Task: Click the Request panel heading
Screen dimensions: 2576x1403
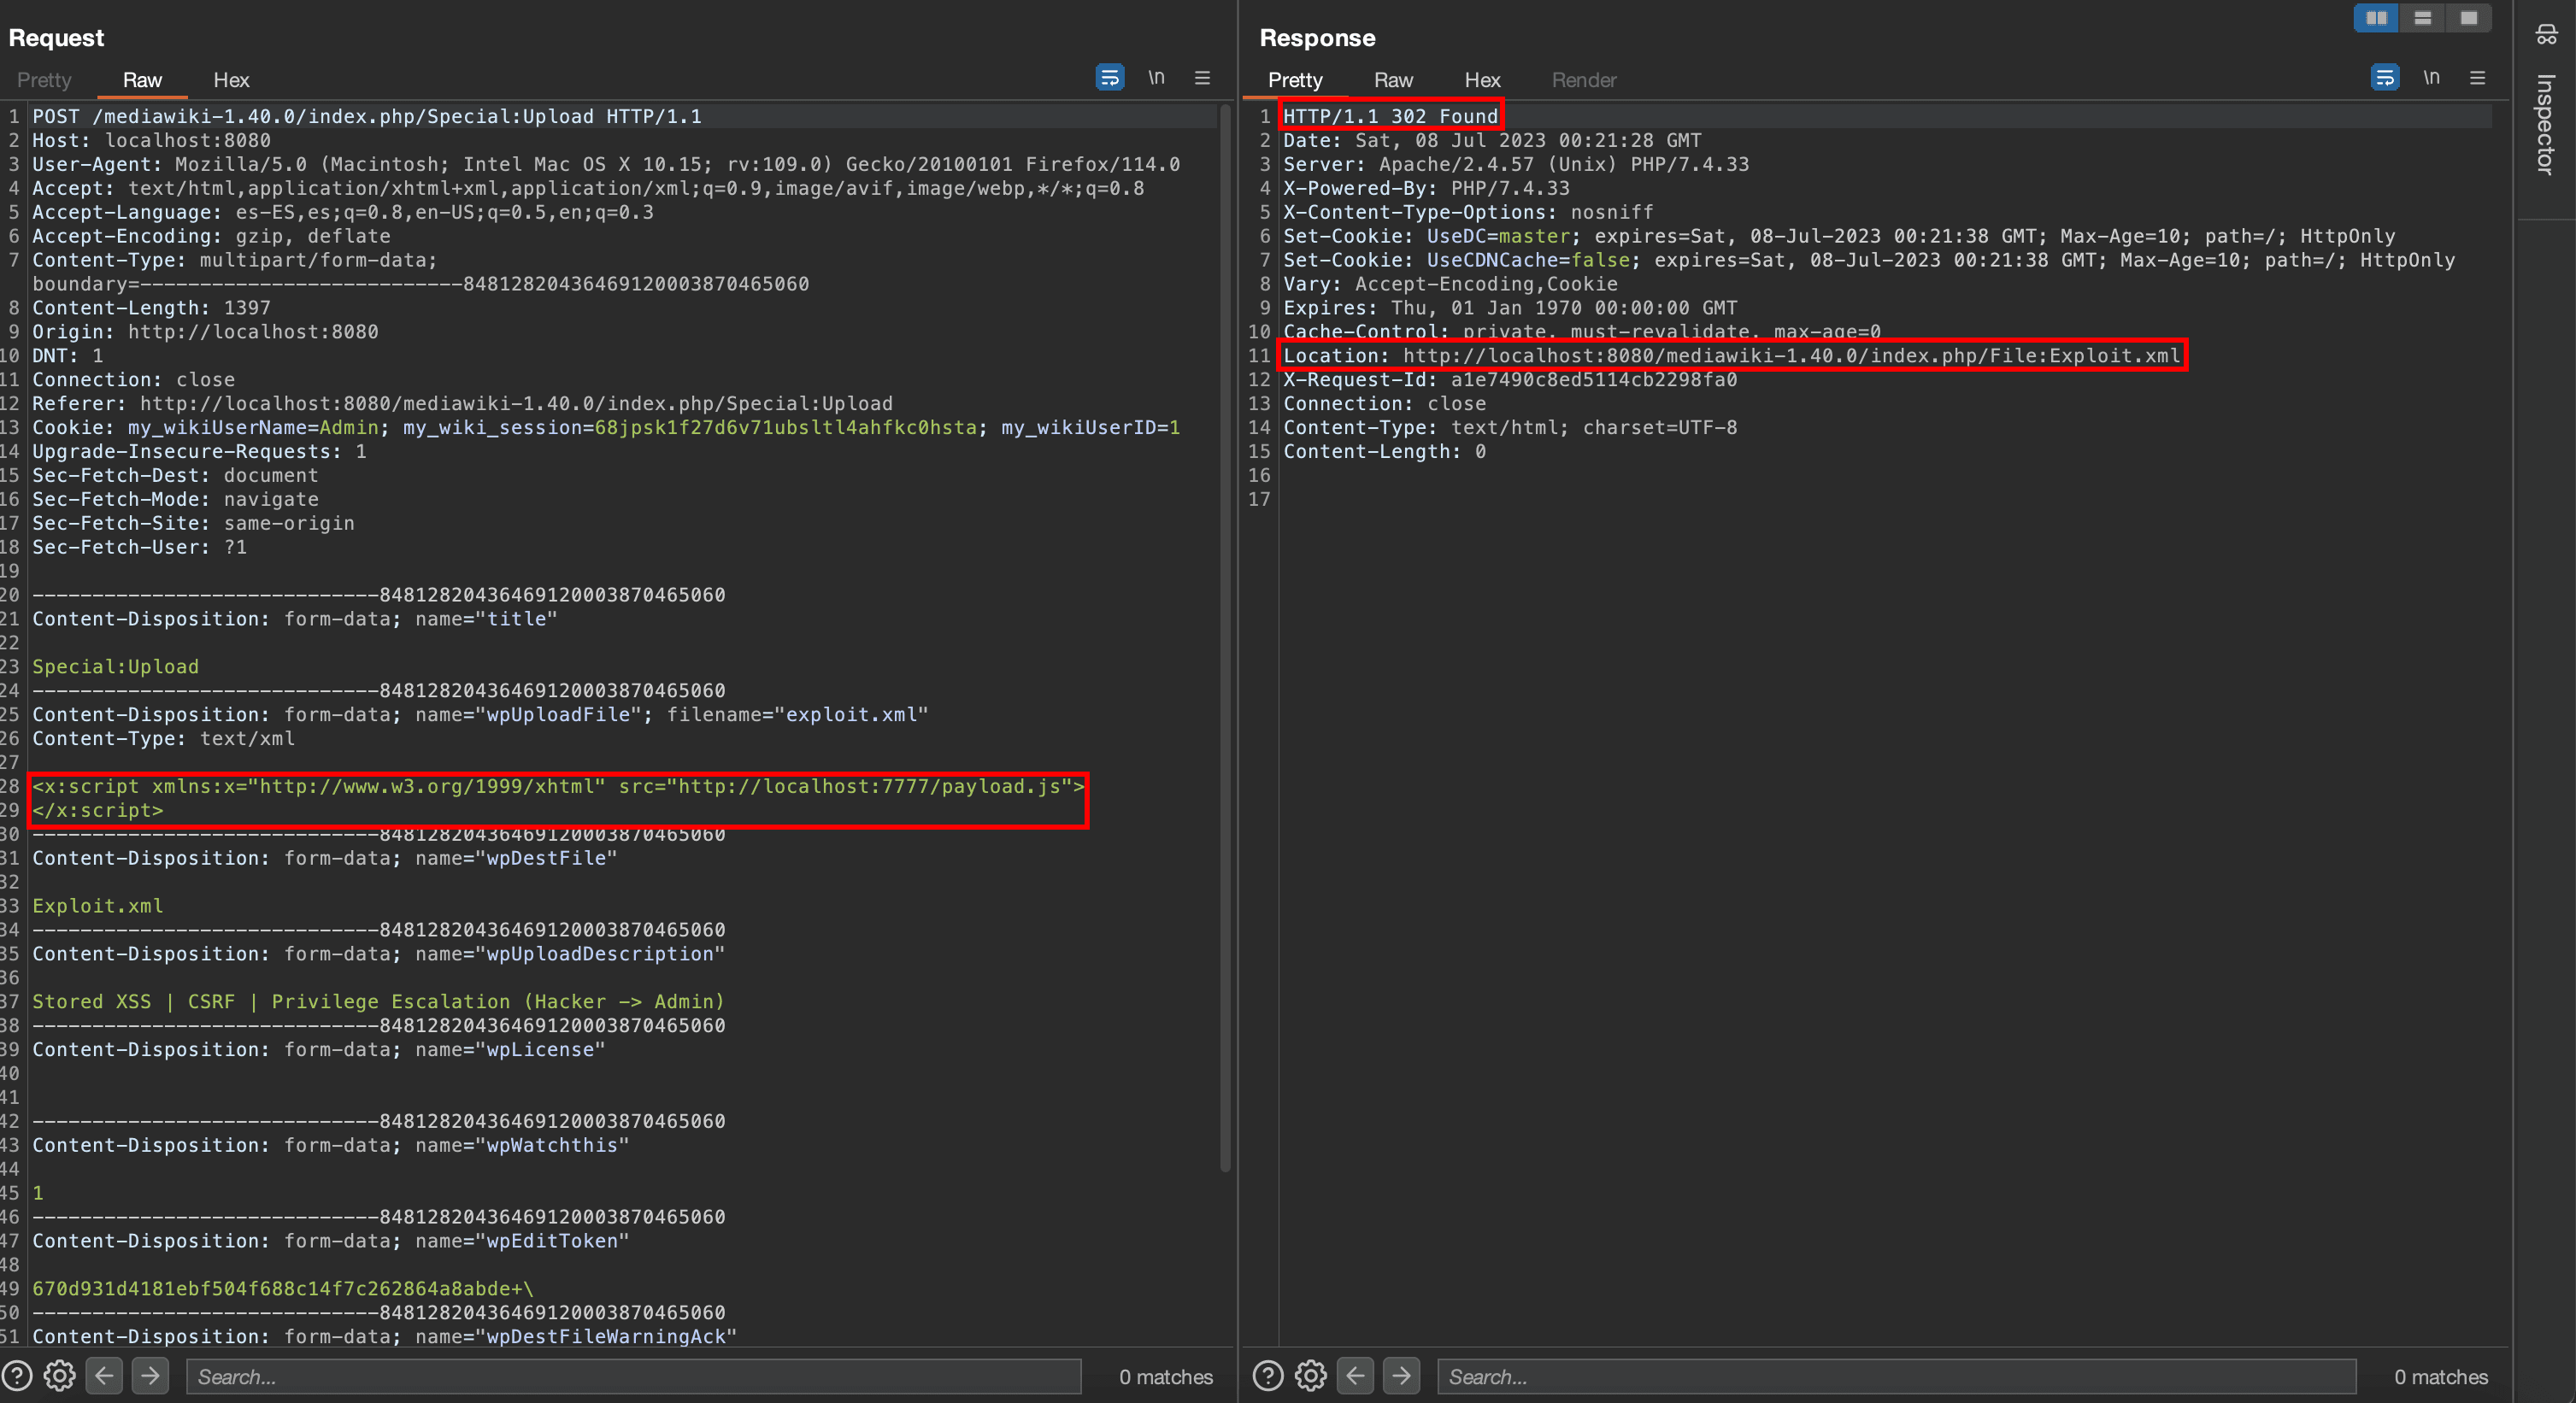Action: (x=56, y=38)
